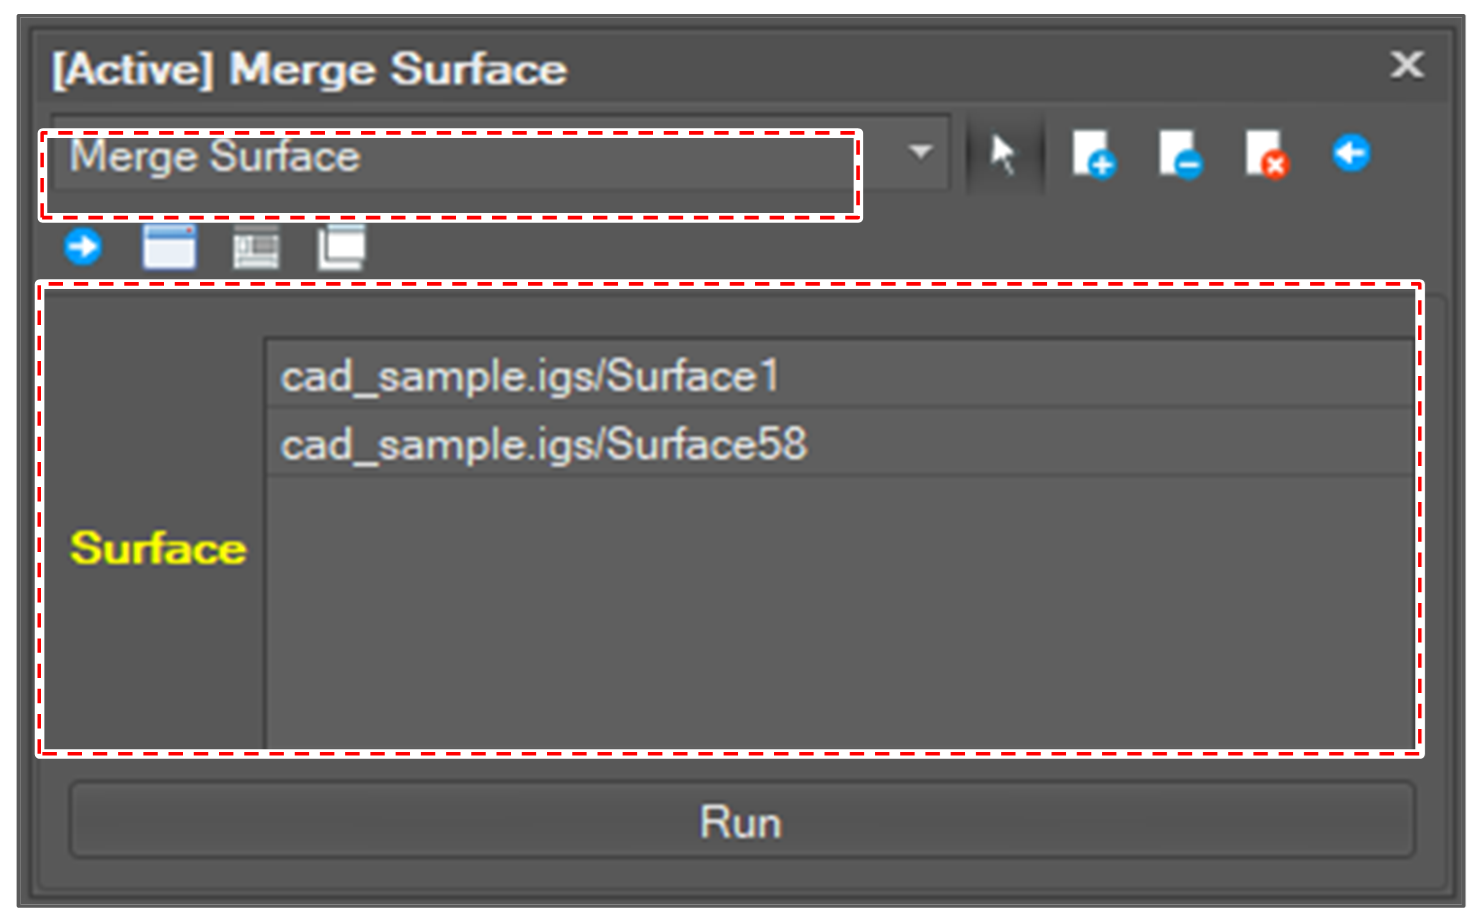
Task: Click the single window layout icon
Action: pos(169,247)
